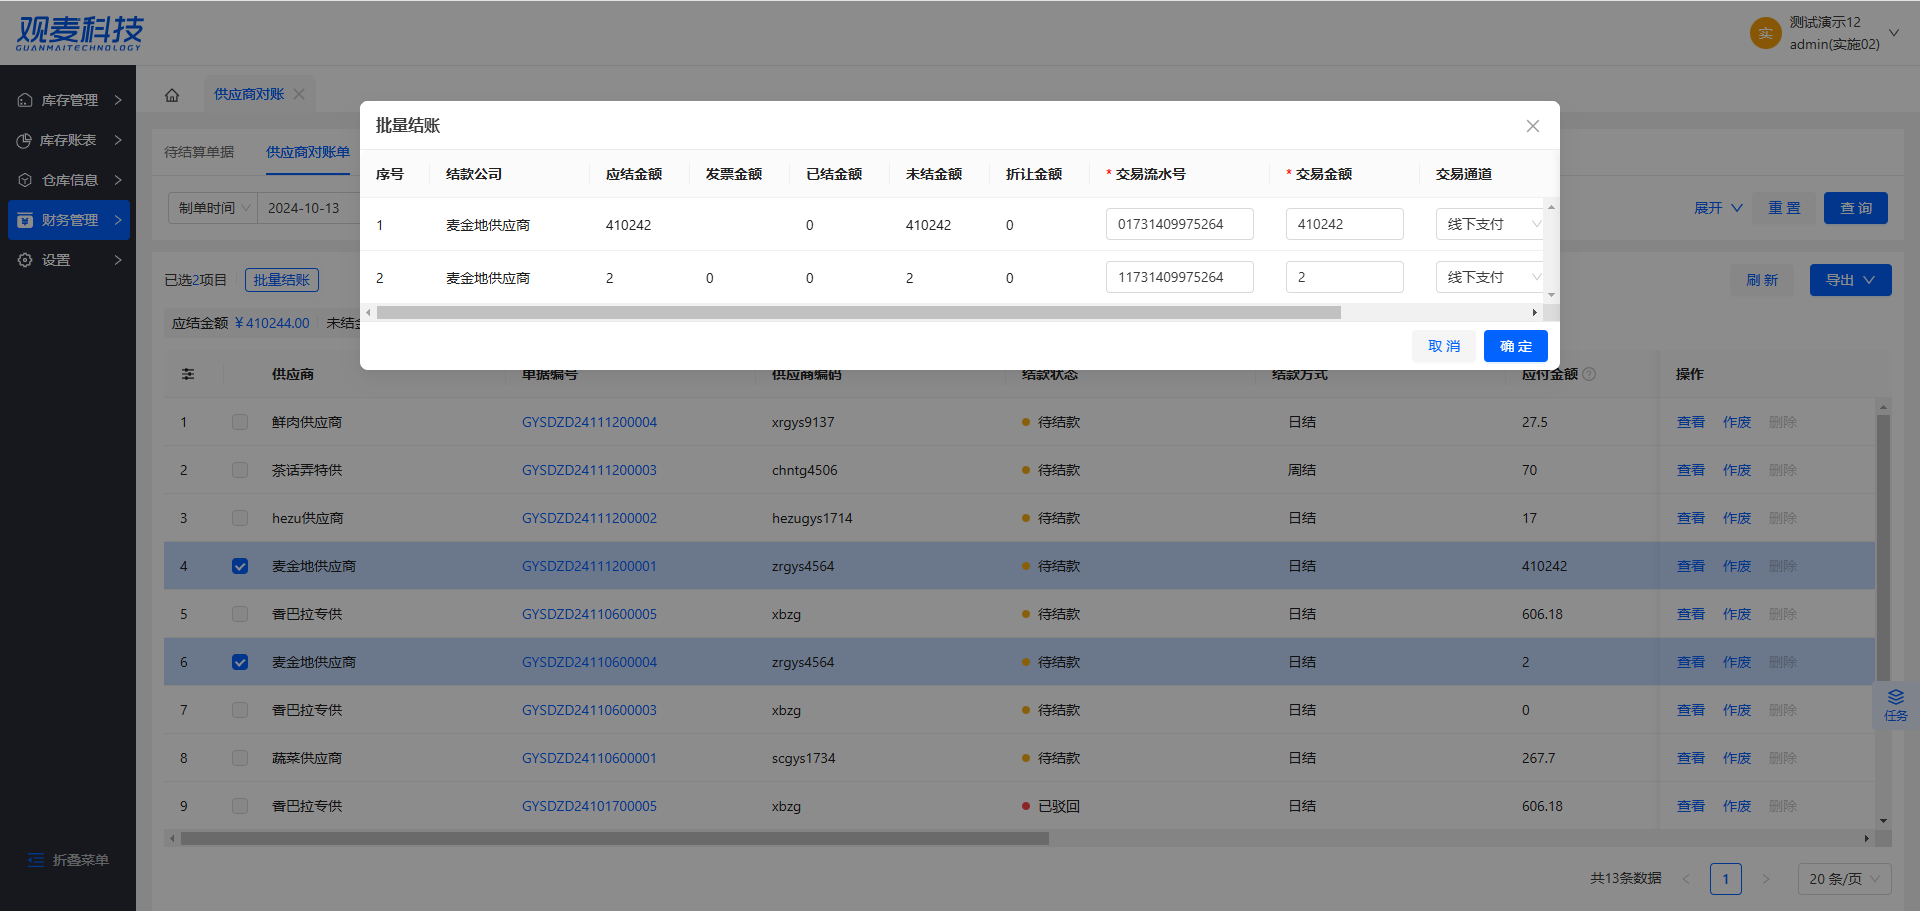Click 作废 for 蔬菜供应商 row
1920x911 pixels.
(x=1737, y=758)
